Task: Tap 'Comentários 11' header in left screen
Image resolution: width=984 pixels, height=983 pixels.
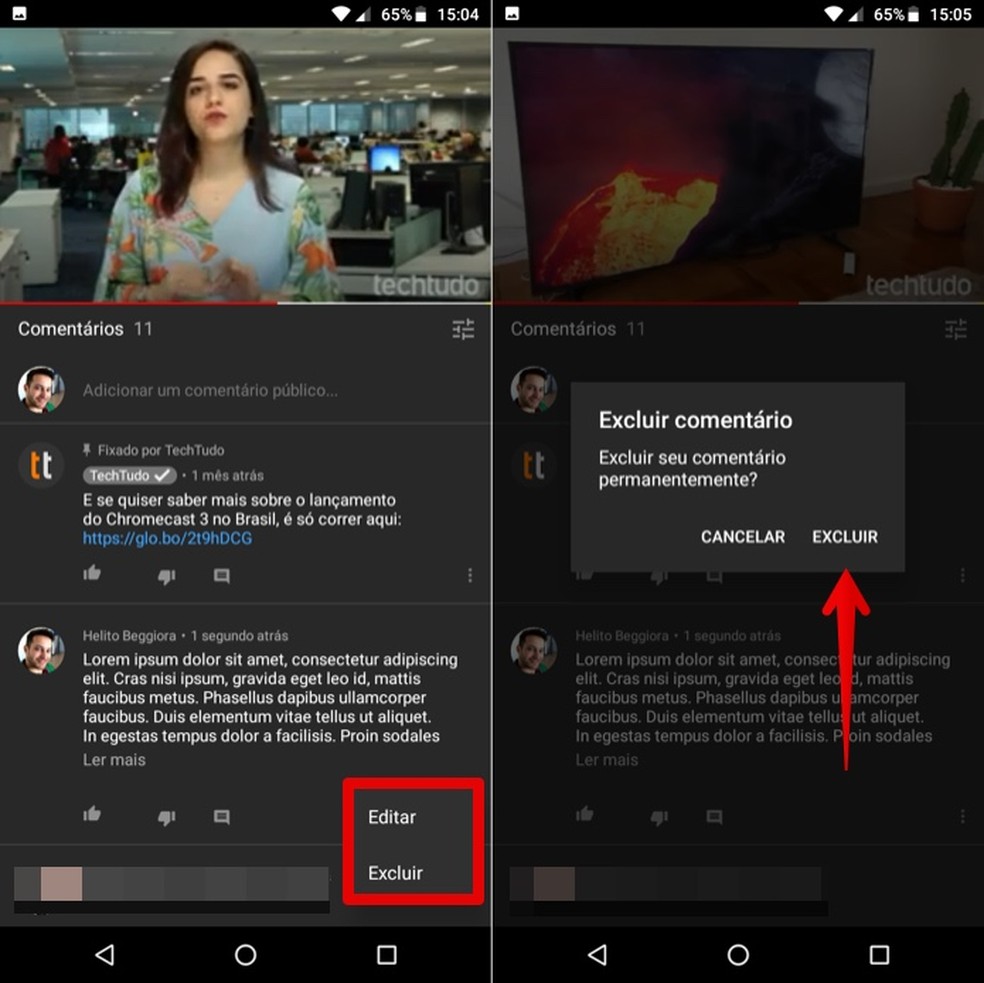Action: 85,329
